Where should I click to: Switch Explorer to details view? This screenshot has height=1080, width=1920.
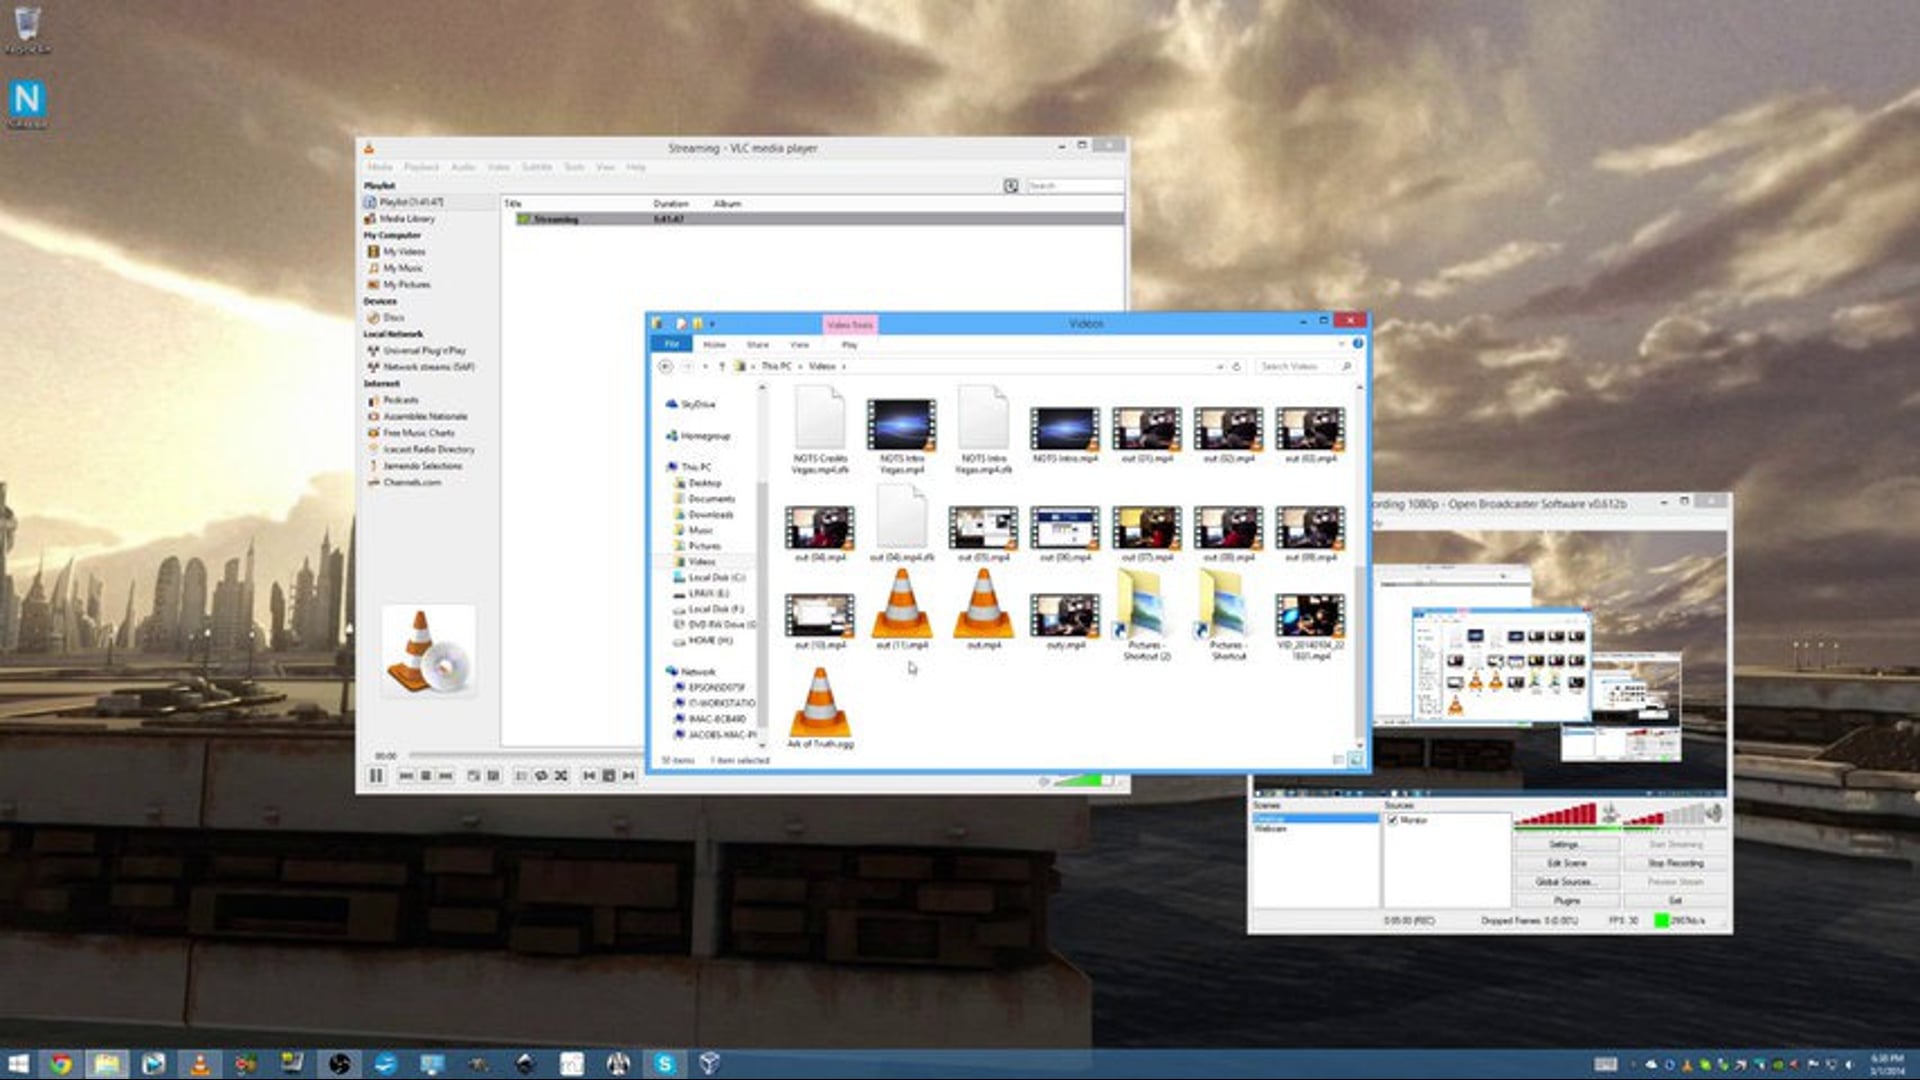click(1339, 760)
